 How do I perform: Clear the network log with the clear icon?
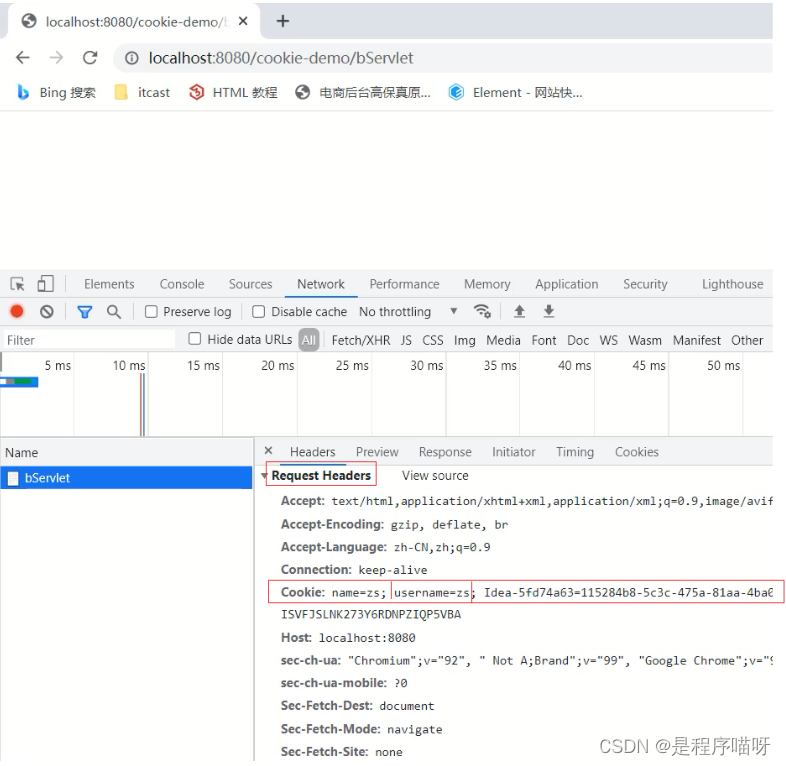pos(47,312)
